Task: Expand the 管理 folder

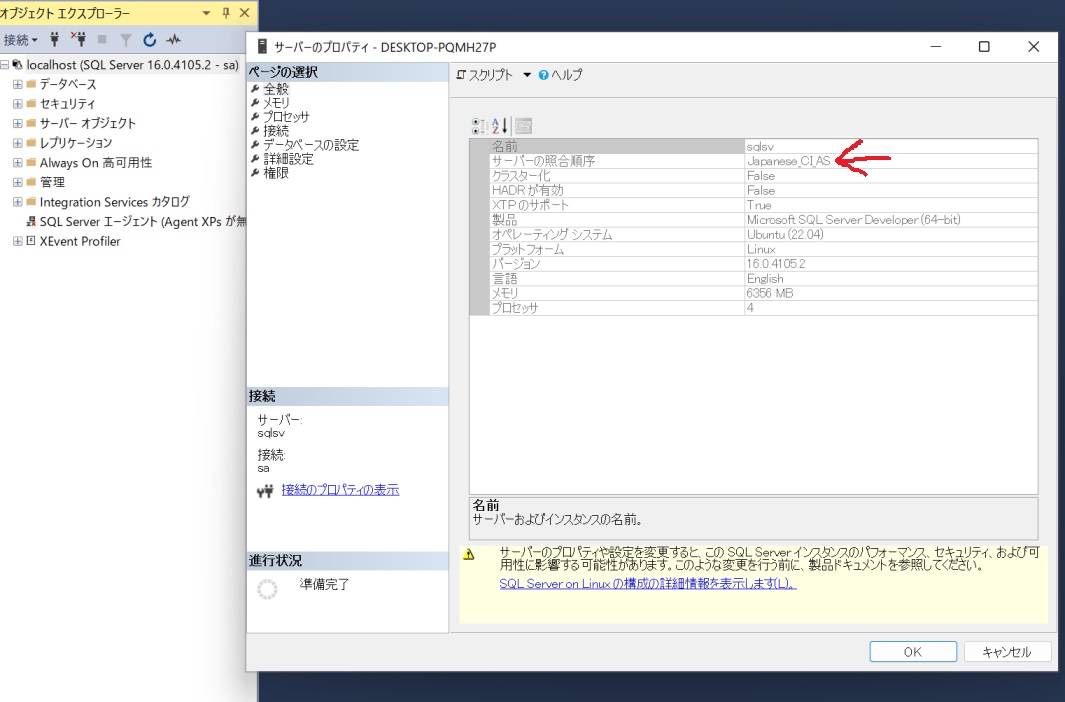Action: [18, 183]
